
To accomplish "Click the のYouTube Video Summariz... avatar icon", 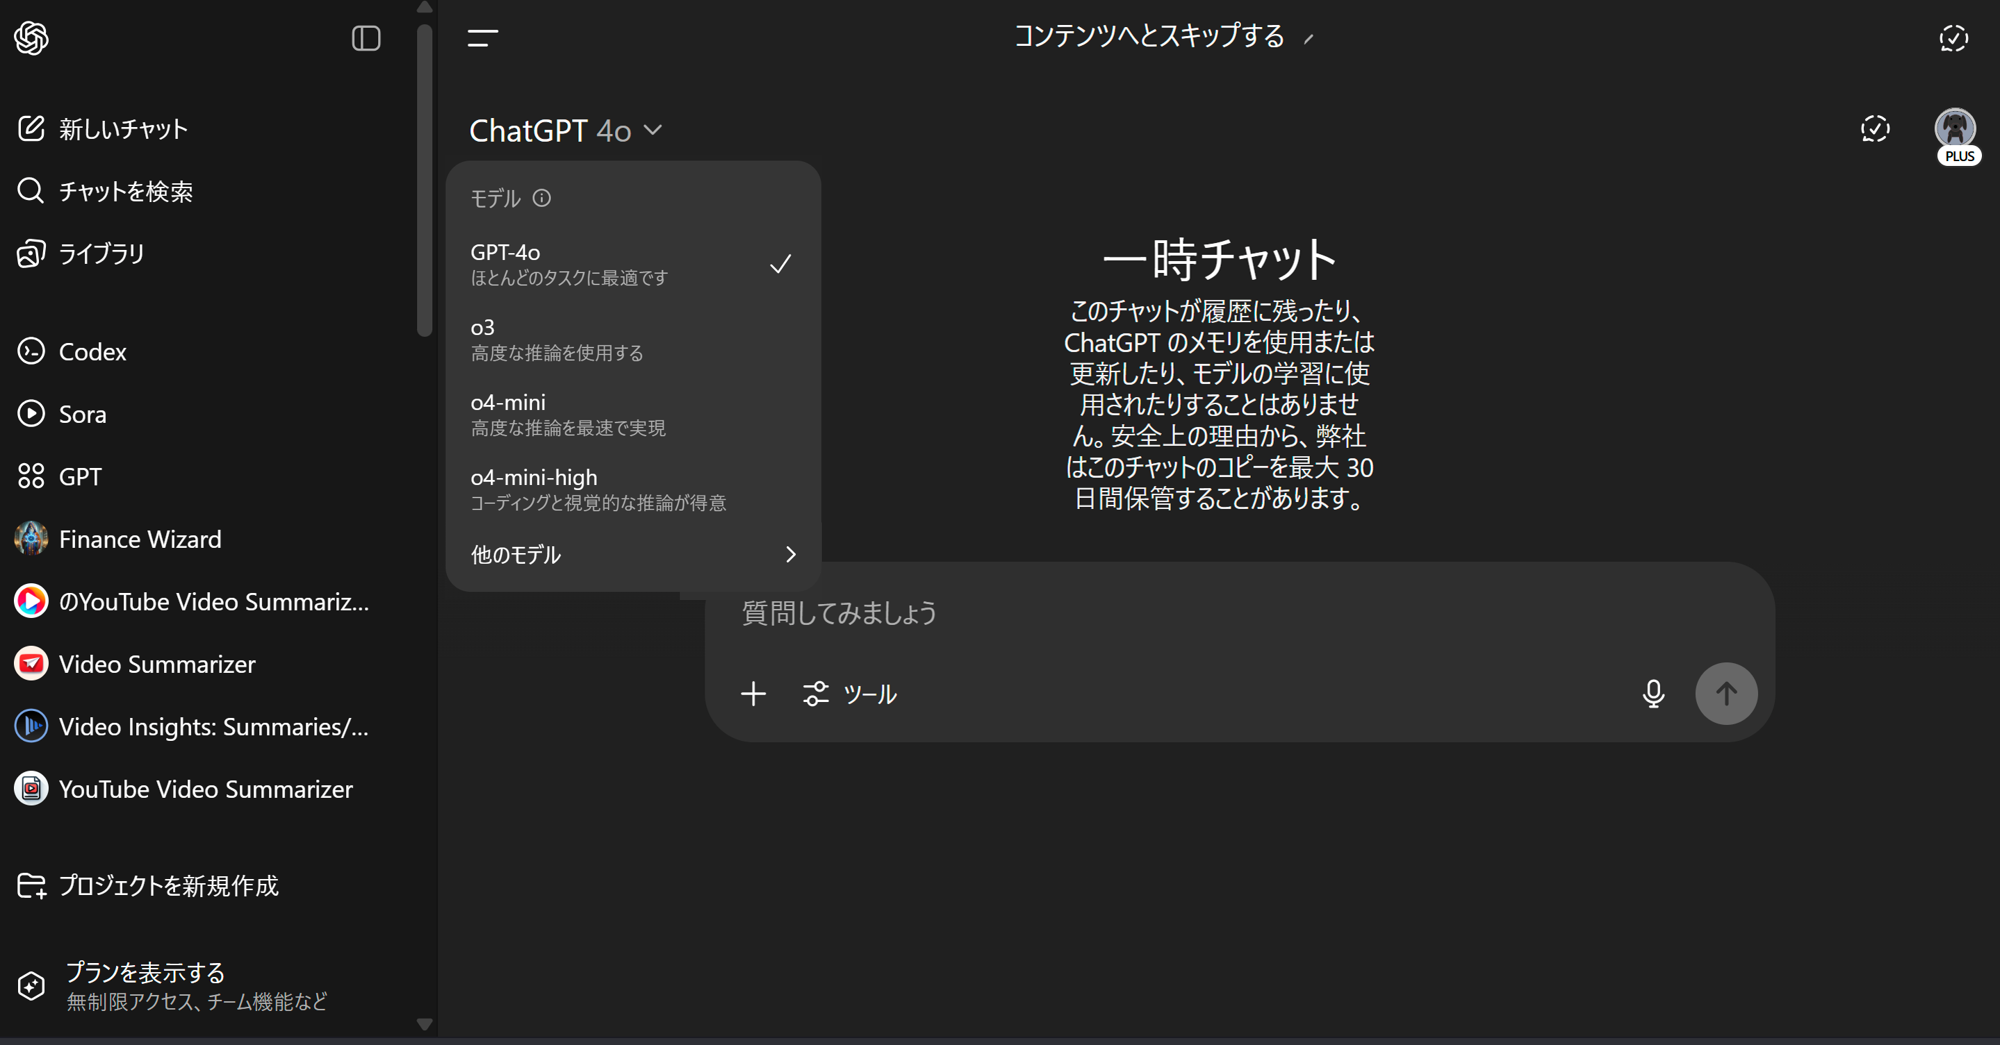I will tap(31, 601).
